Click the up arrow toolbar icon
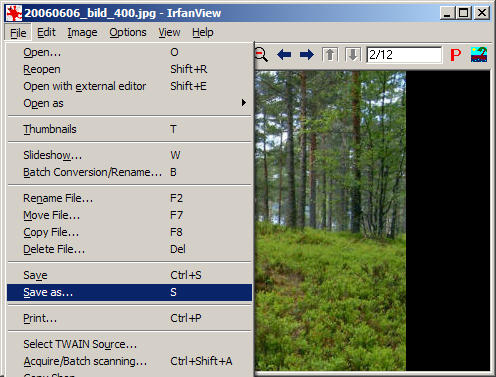This screenshot has width=496, height=377. tap(330, 55)
